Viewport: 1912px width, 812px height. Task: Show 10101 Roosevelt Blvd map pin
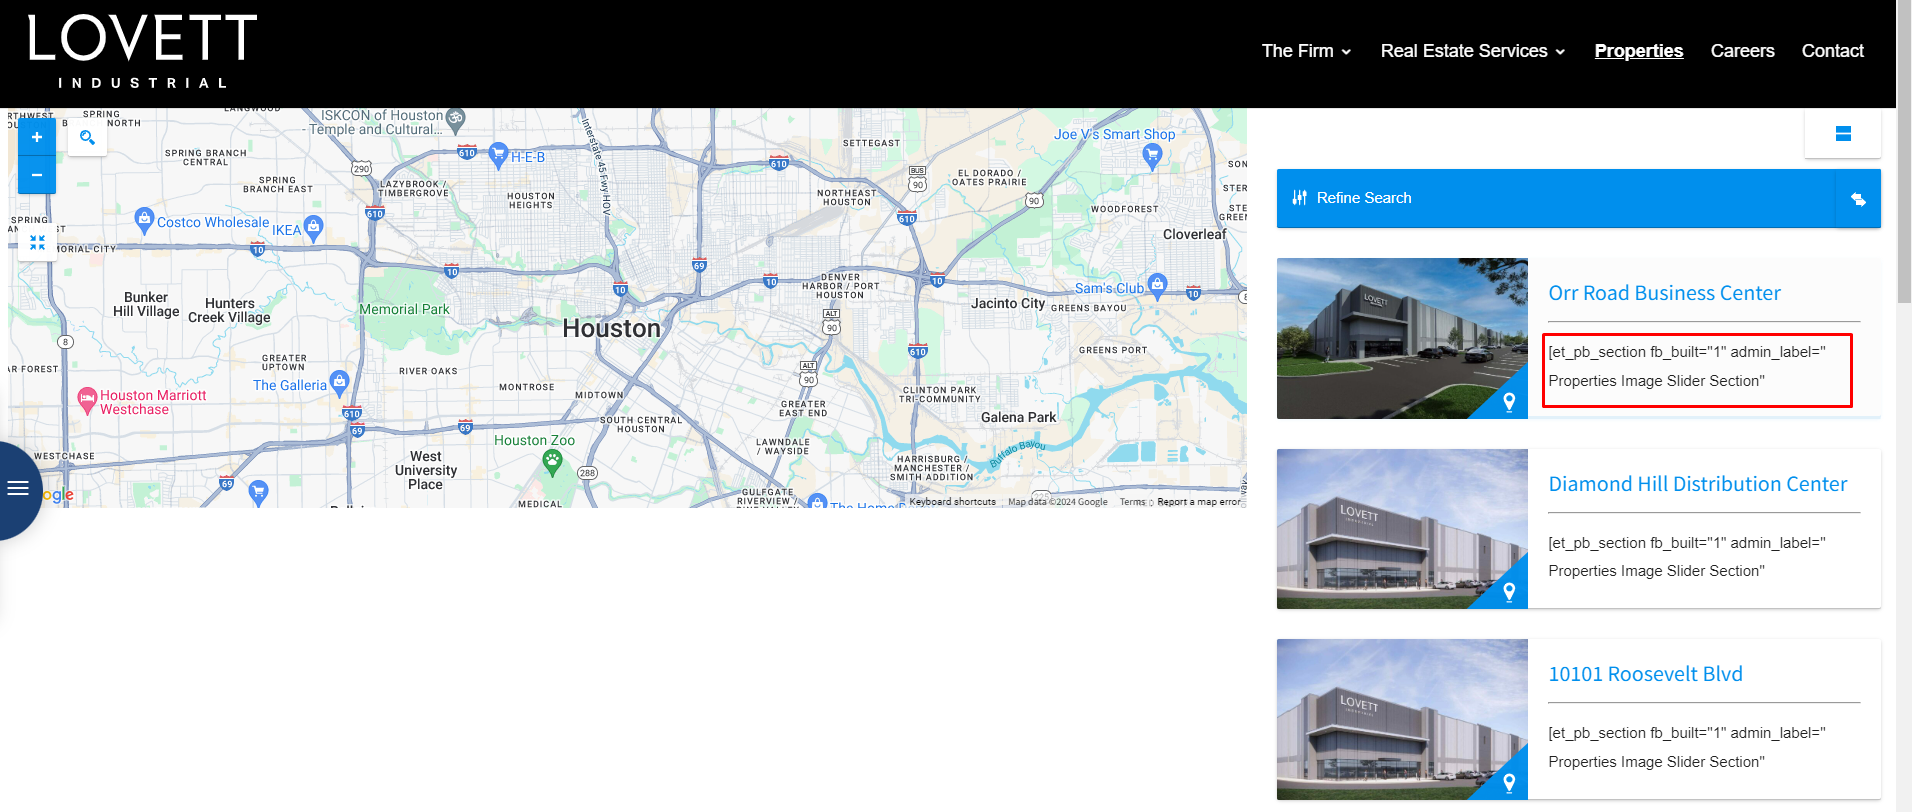1509,782
